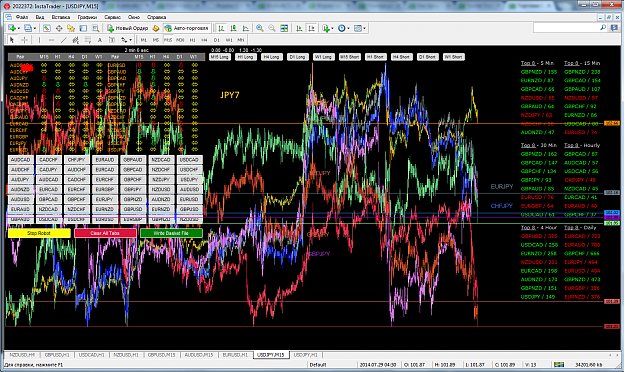Switch to M1 timeframe
The height and width of the screenshot is (372, 625).
pyautogui.click(x=144, y=40)
